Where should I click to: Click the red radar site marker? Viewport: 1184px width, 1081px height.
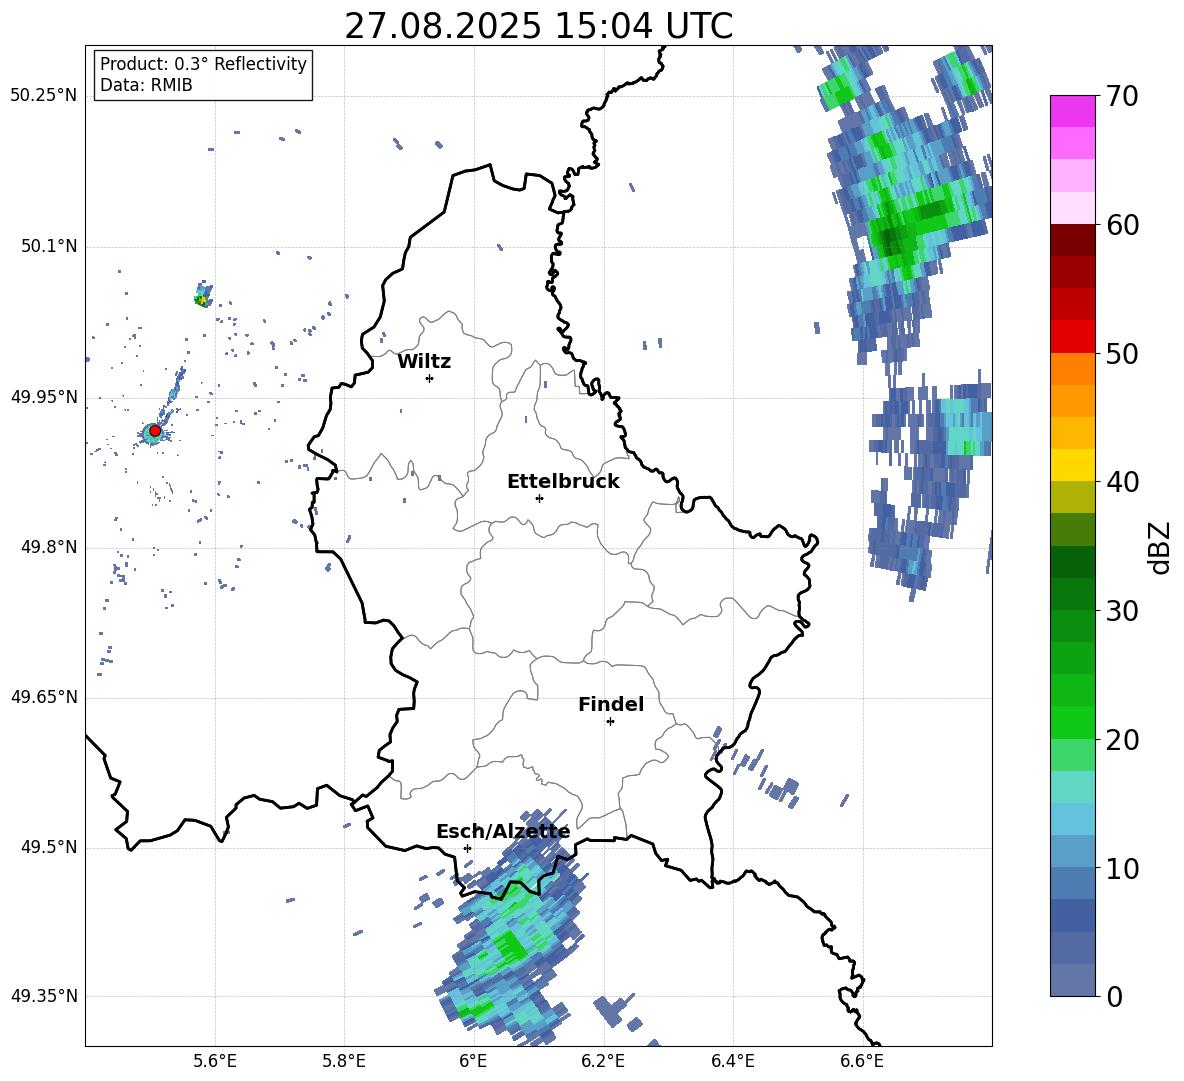coord(155,431)
